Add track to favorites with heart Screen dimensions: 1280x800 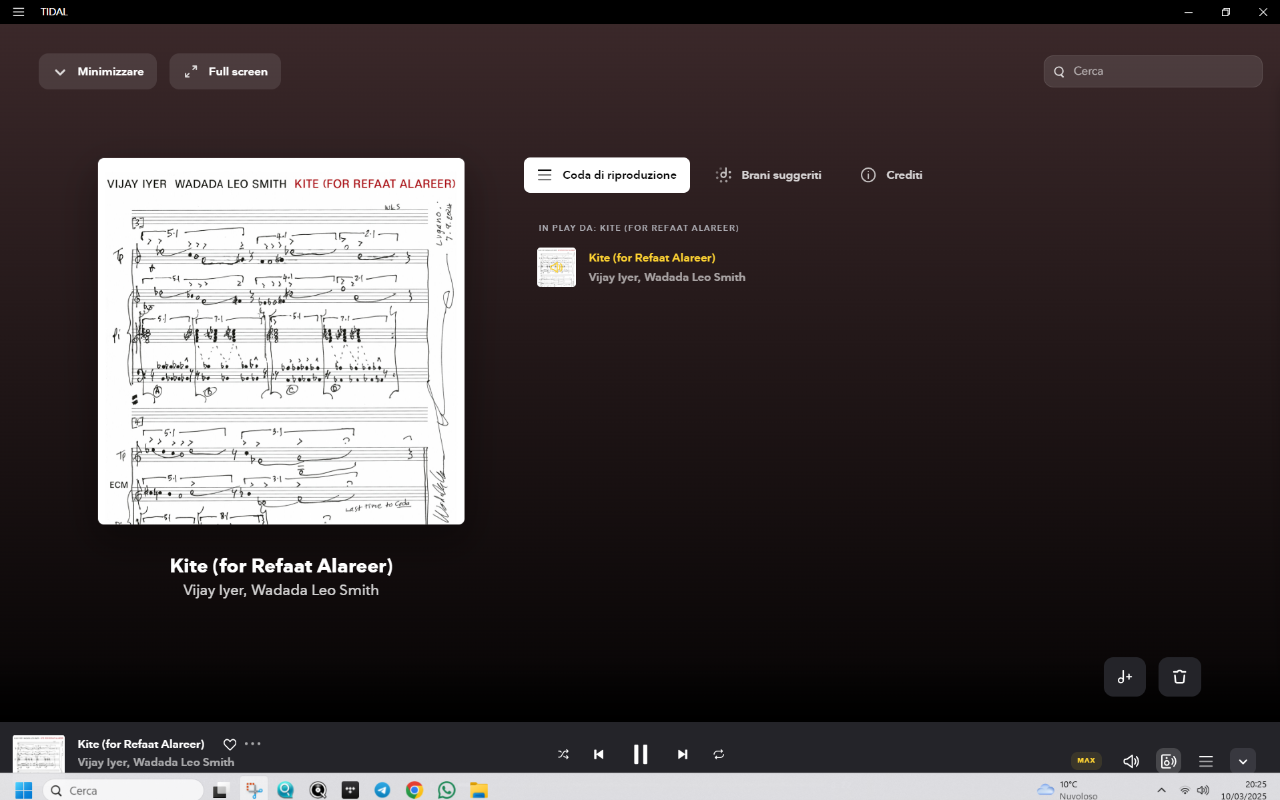[x=229, y=744]
